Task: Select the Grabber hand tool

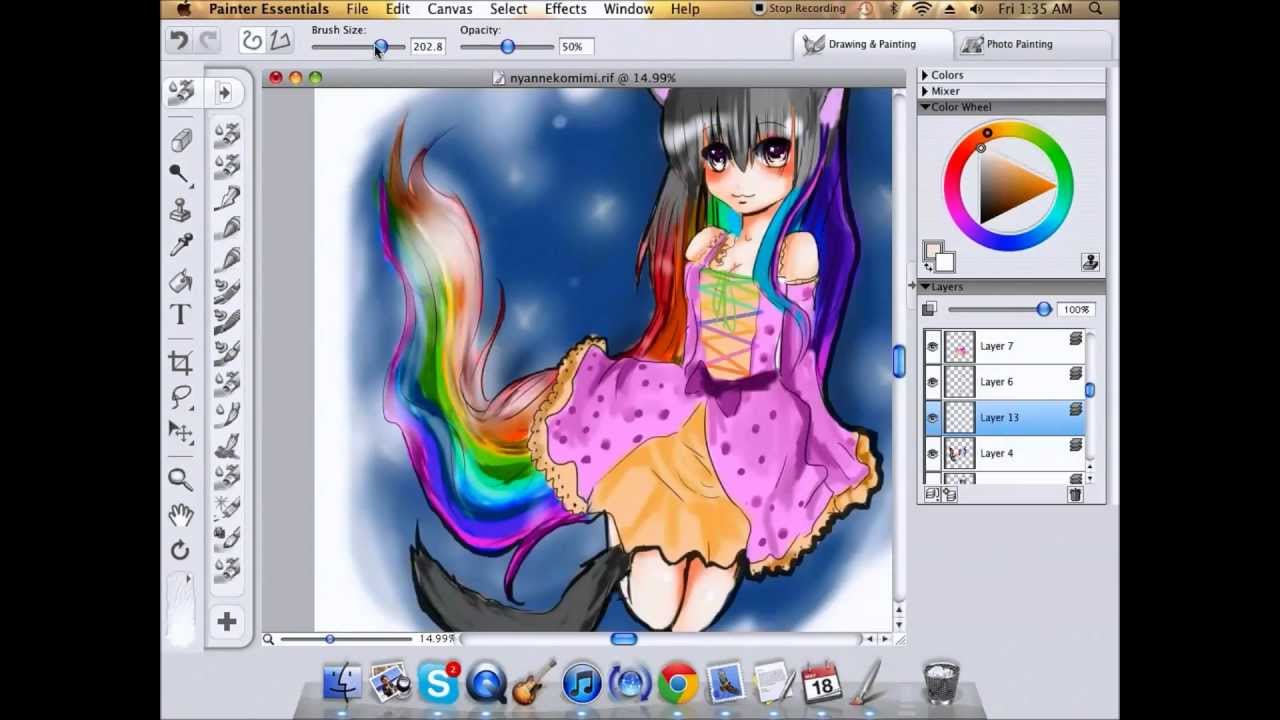Action: pyautogui.click(x=181, y=515)
